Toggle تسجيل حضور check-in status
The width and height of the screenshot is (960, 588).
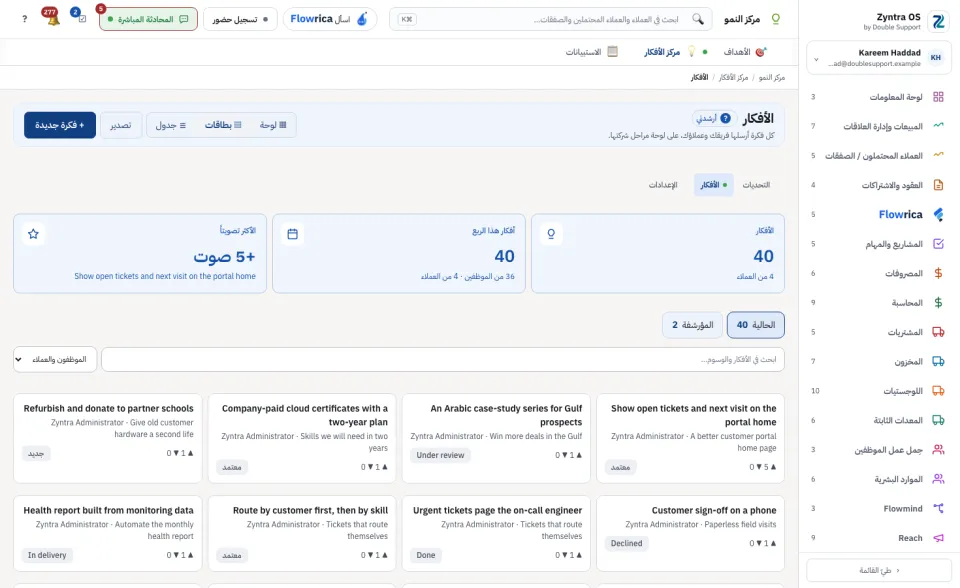tap(240, 19)
